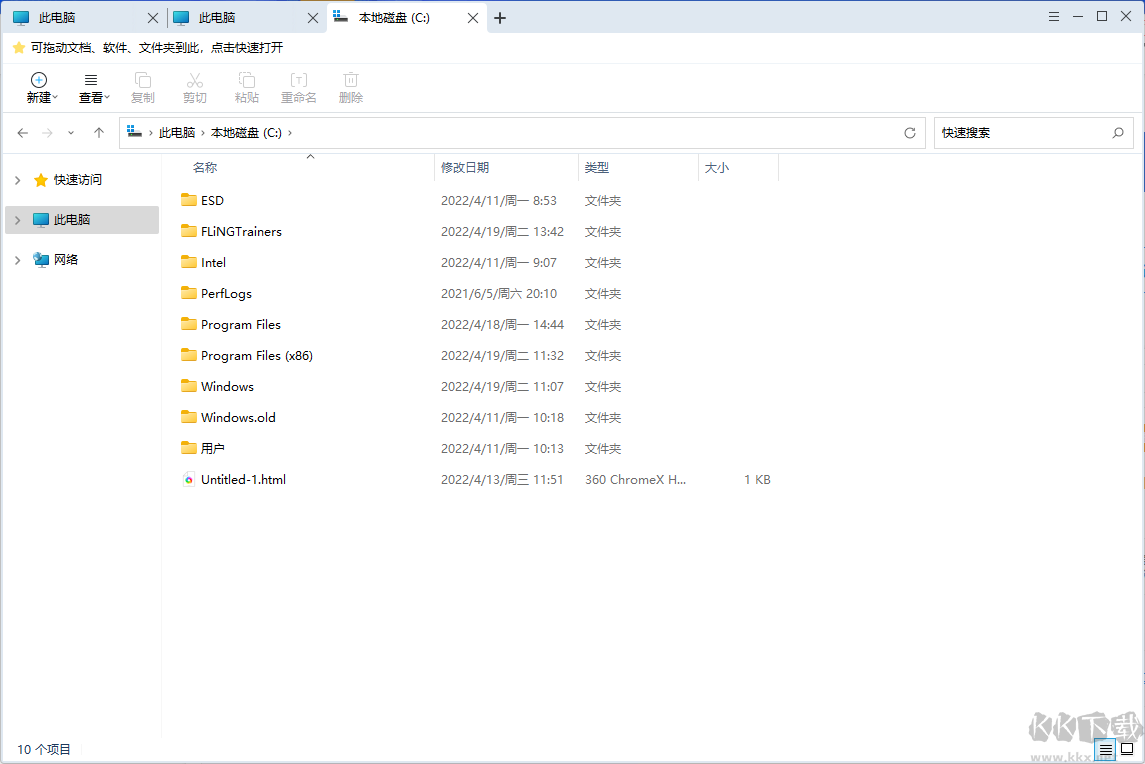
Task: Click the 快速搜索 search field
Action: pyautogui.click(x=1020, y=133)
